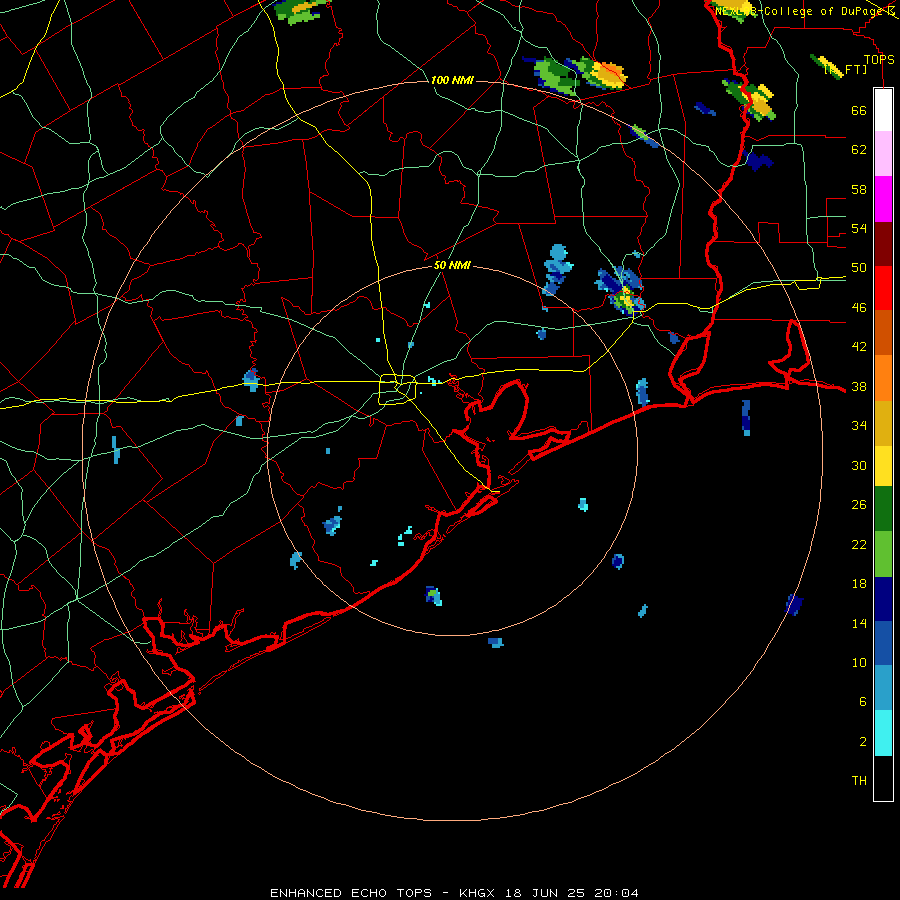The height and width of the screenshot is (900, 900).
Task: Click the "TOPS" legend title
Action: coord(879,59)
